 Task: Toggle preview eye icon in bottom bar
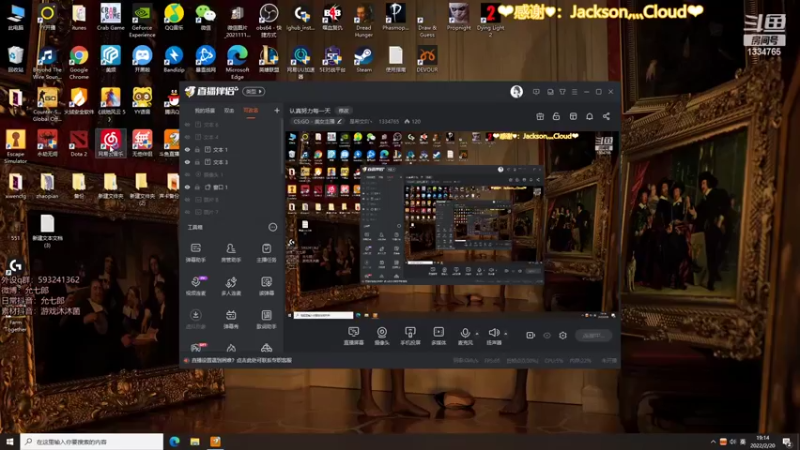(547, 335)
